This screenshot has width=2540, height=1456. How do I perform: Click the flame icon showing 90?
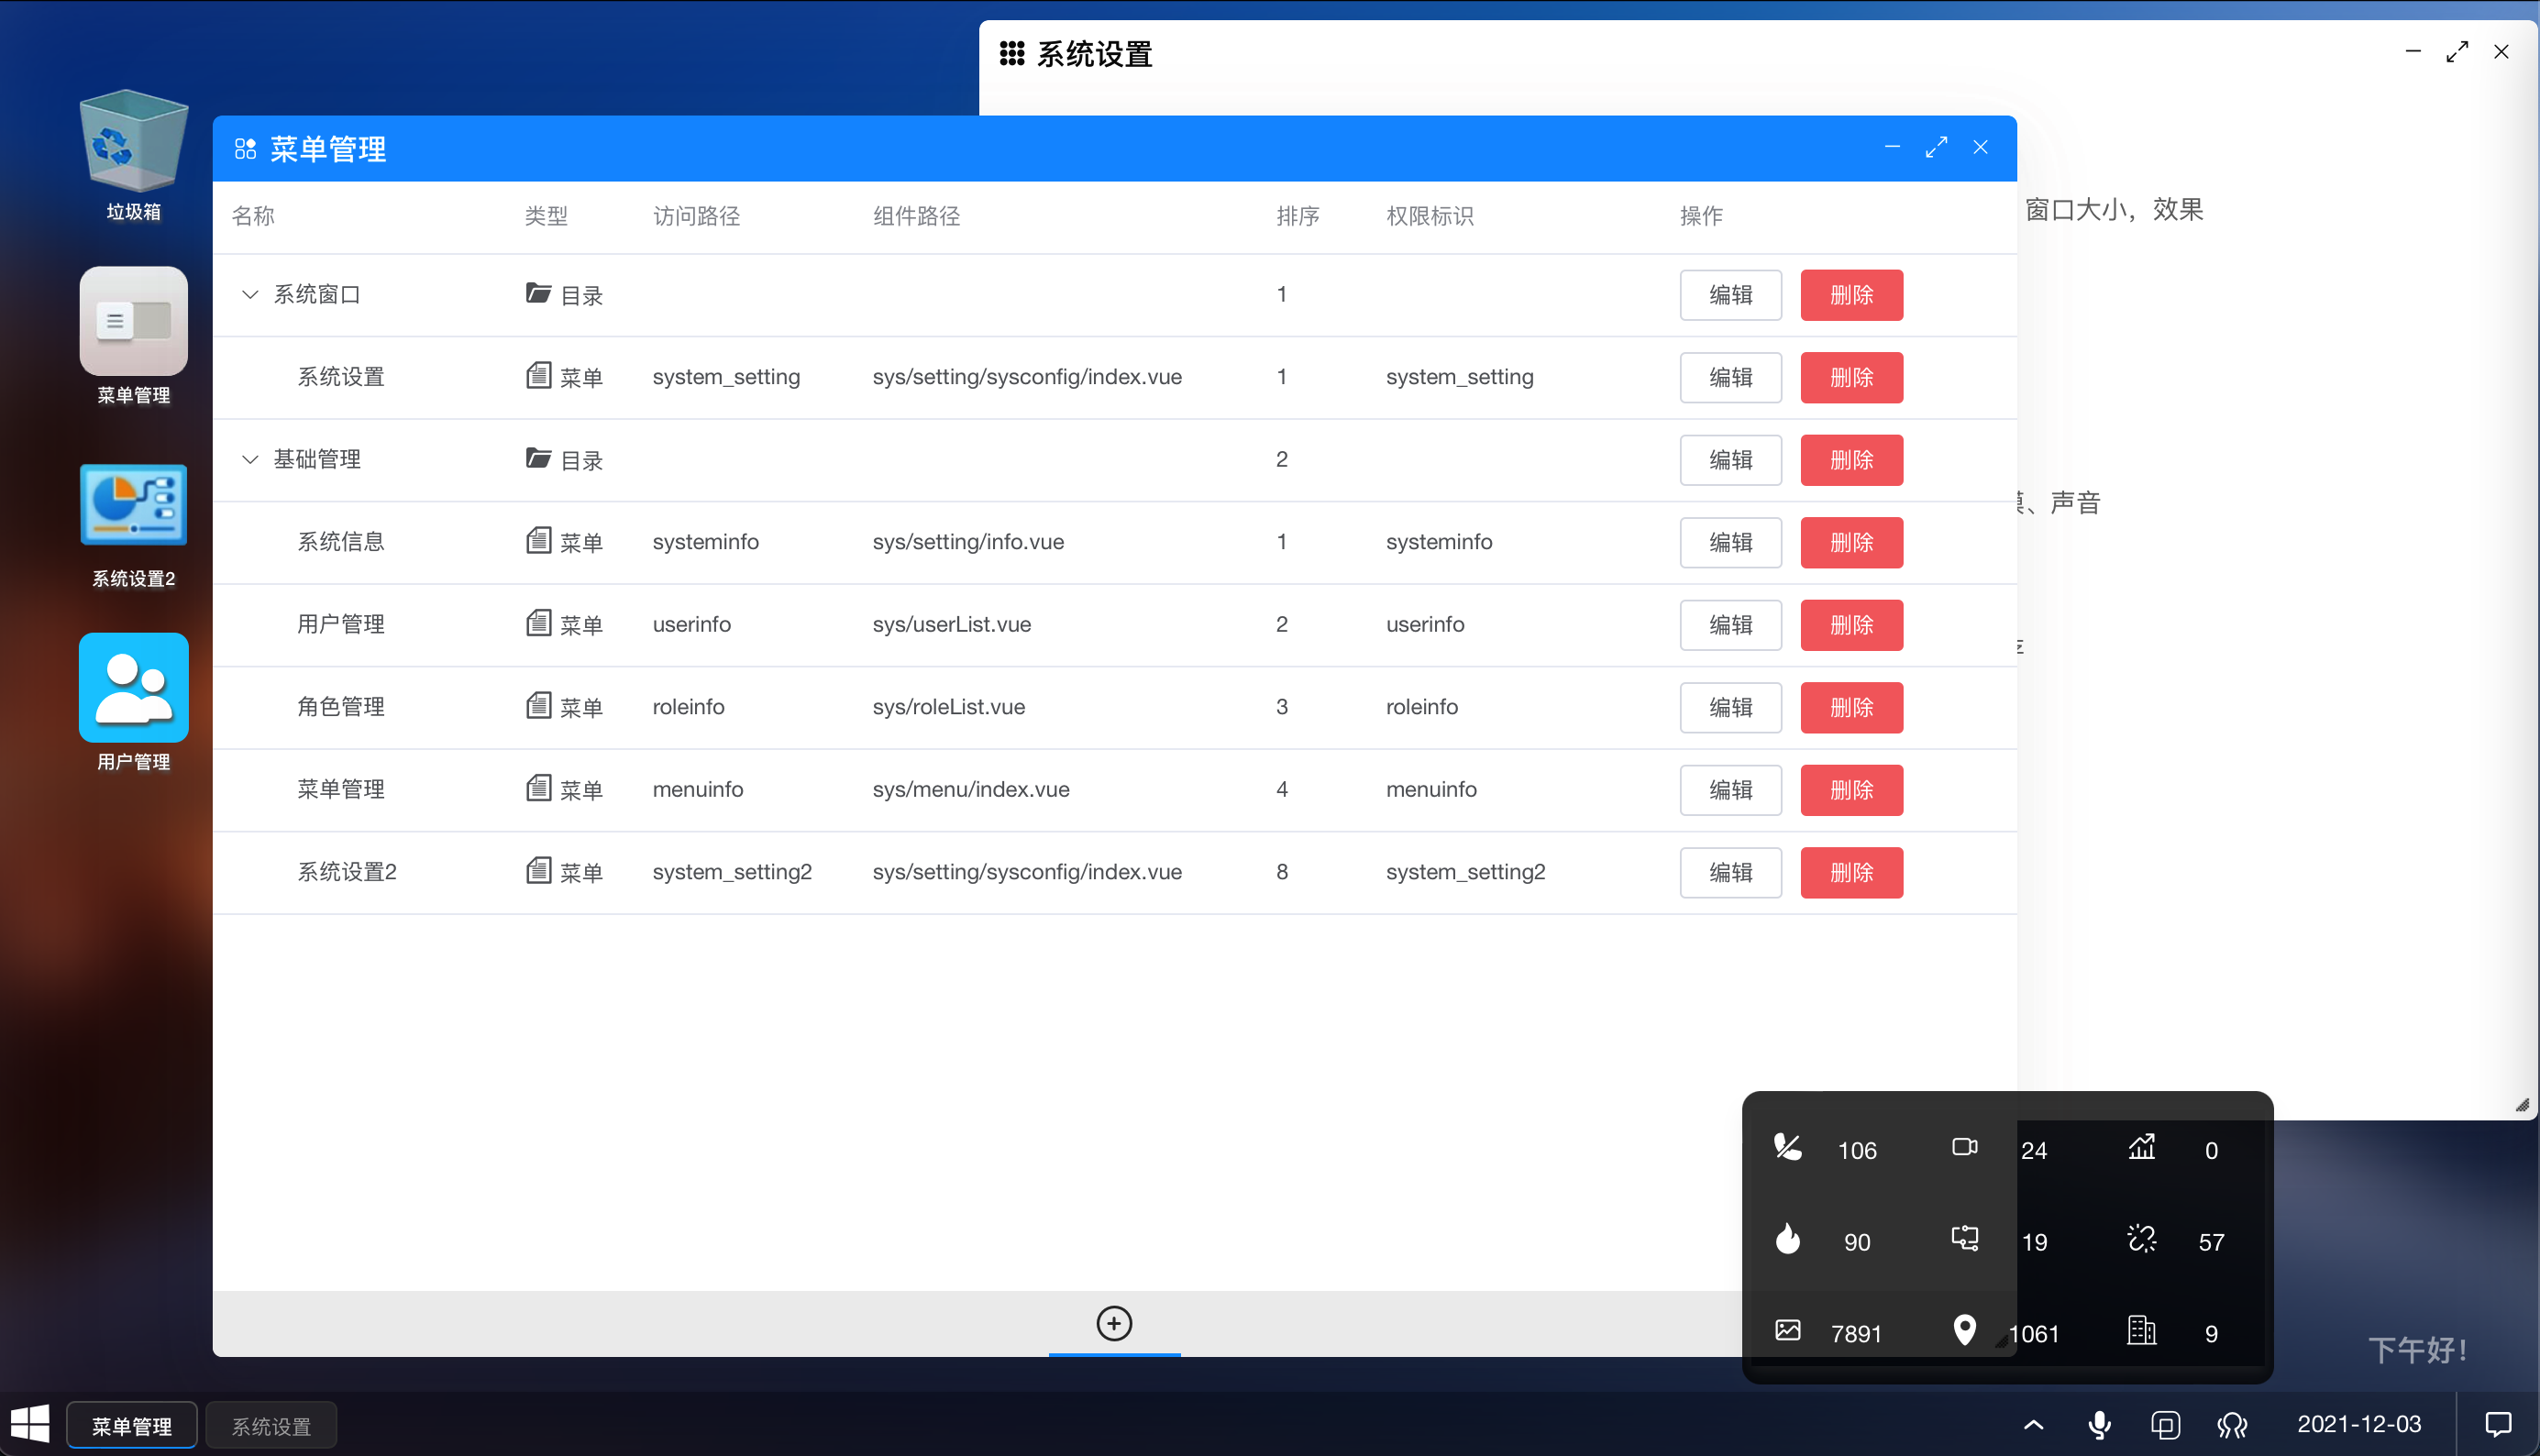1788,1239
